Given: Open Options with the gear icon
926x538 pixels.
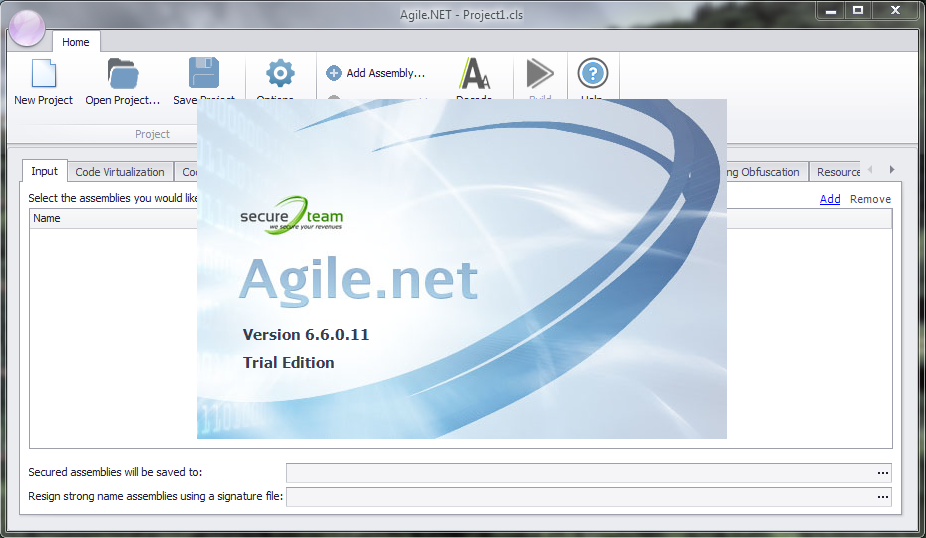Looking at the screenshot, I should click(280, 73).
